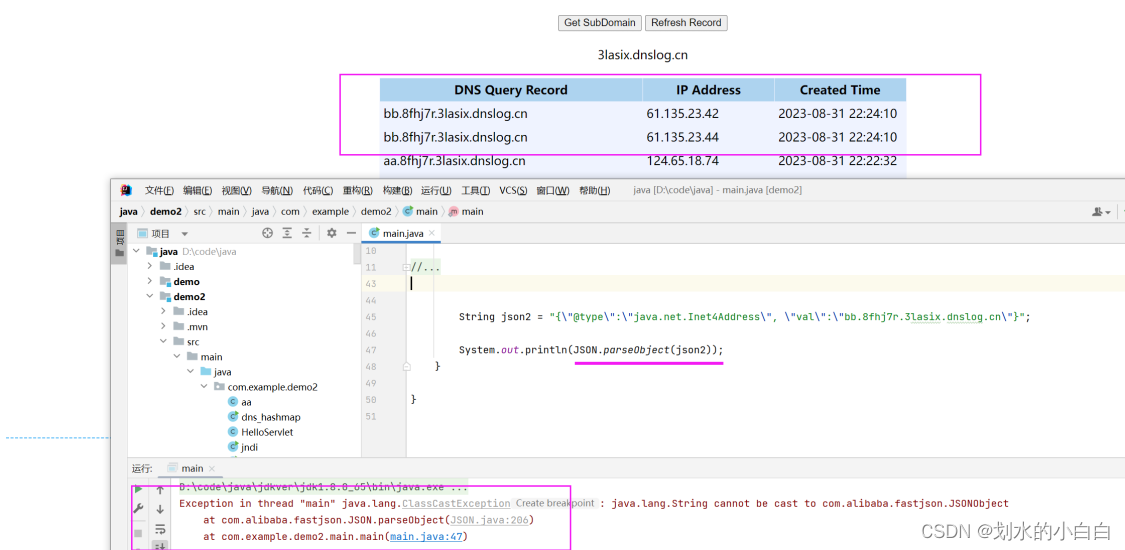Close the main run tab
Screen dimensions: 1125x550
coord(212,468)
